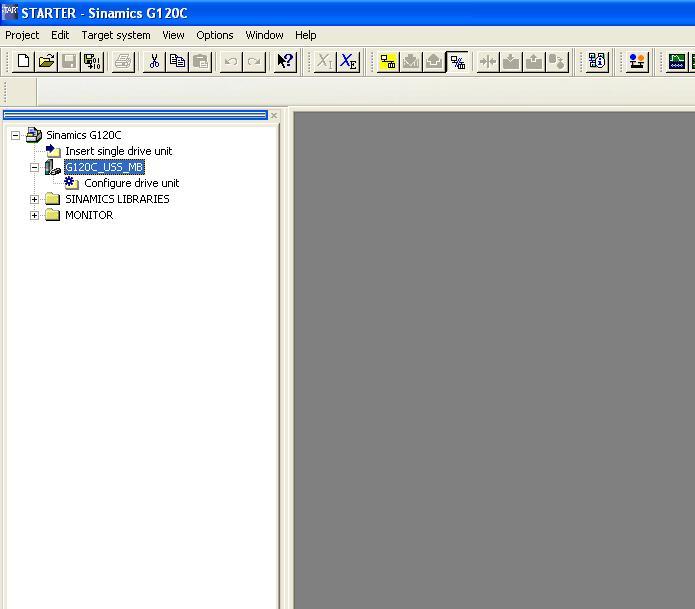Select MONITOR tree item
This screenshot has height=609, width=695.
pos(89,215)
